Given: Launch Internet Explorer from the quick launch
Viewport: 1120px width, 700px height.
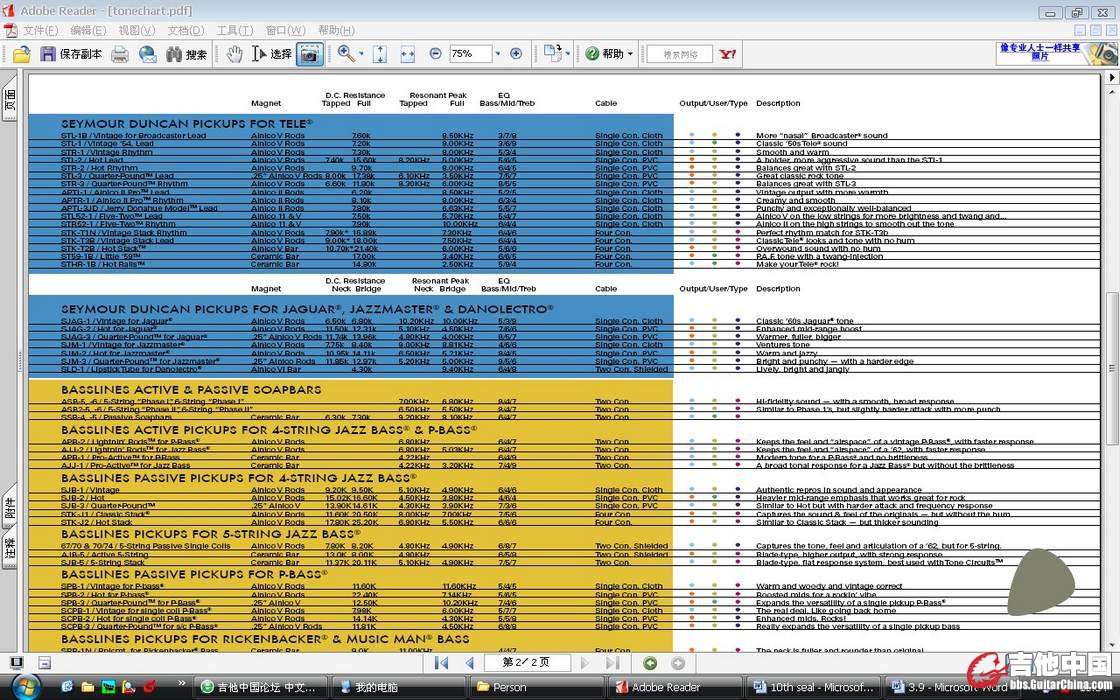Looking at the screenshot, I should (67, 686).
